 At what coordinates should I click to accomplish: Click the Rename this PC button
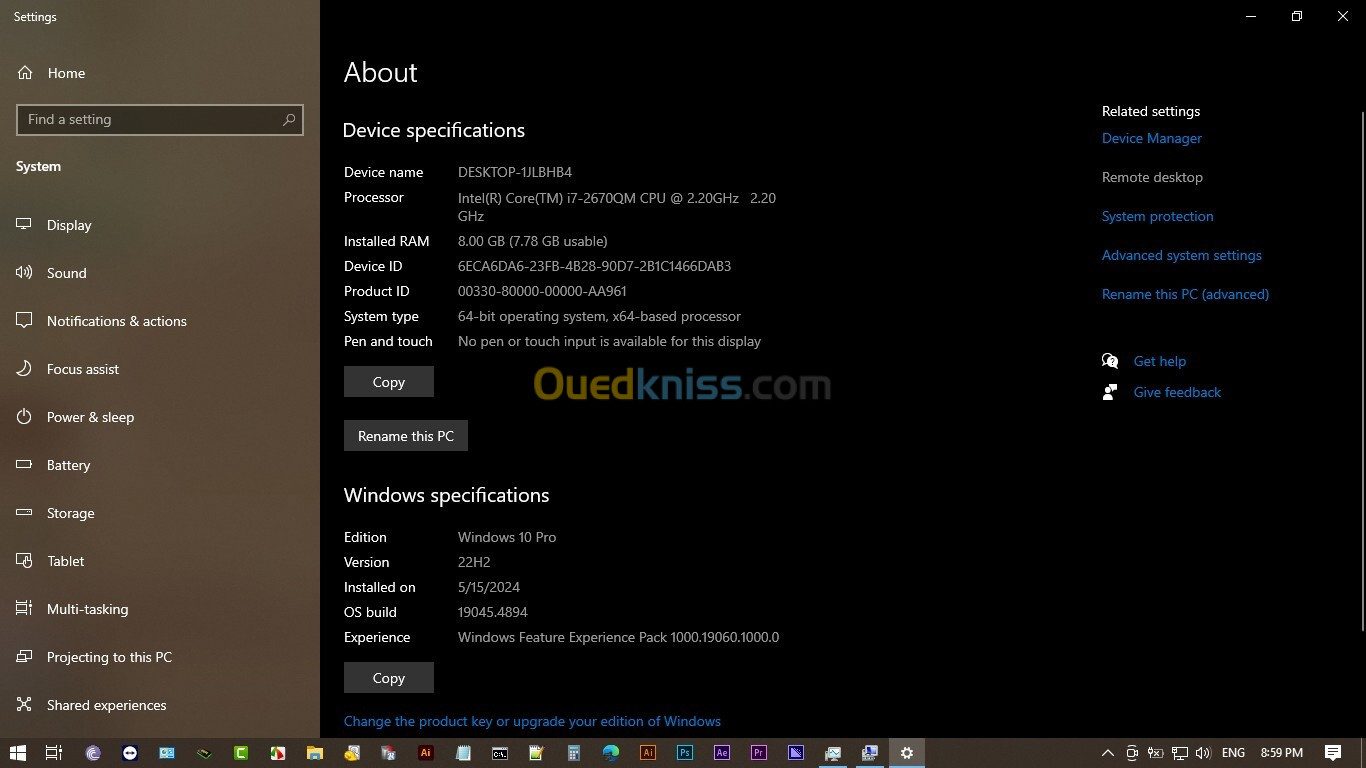406,436
